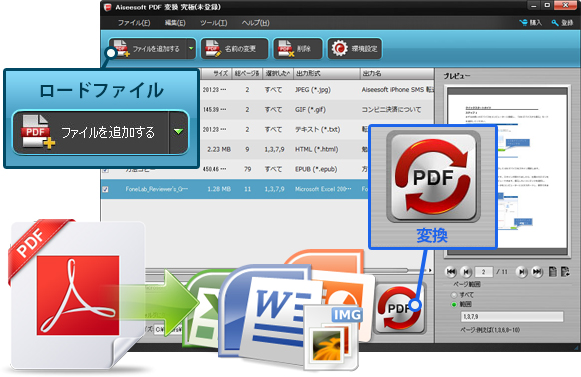Viewport: 581px width, 377px height.
Task: Select the FoneLab_Reviewer's_G file name
Action: click(156, 189)
